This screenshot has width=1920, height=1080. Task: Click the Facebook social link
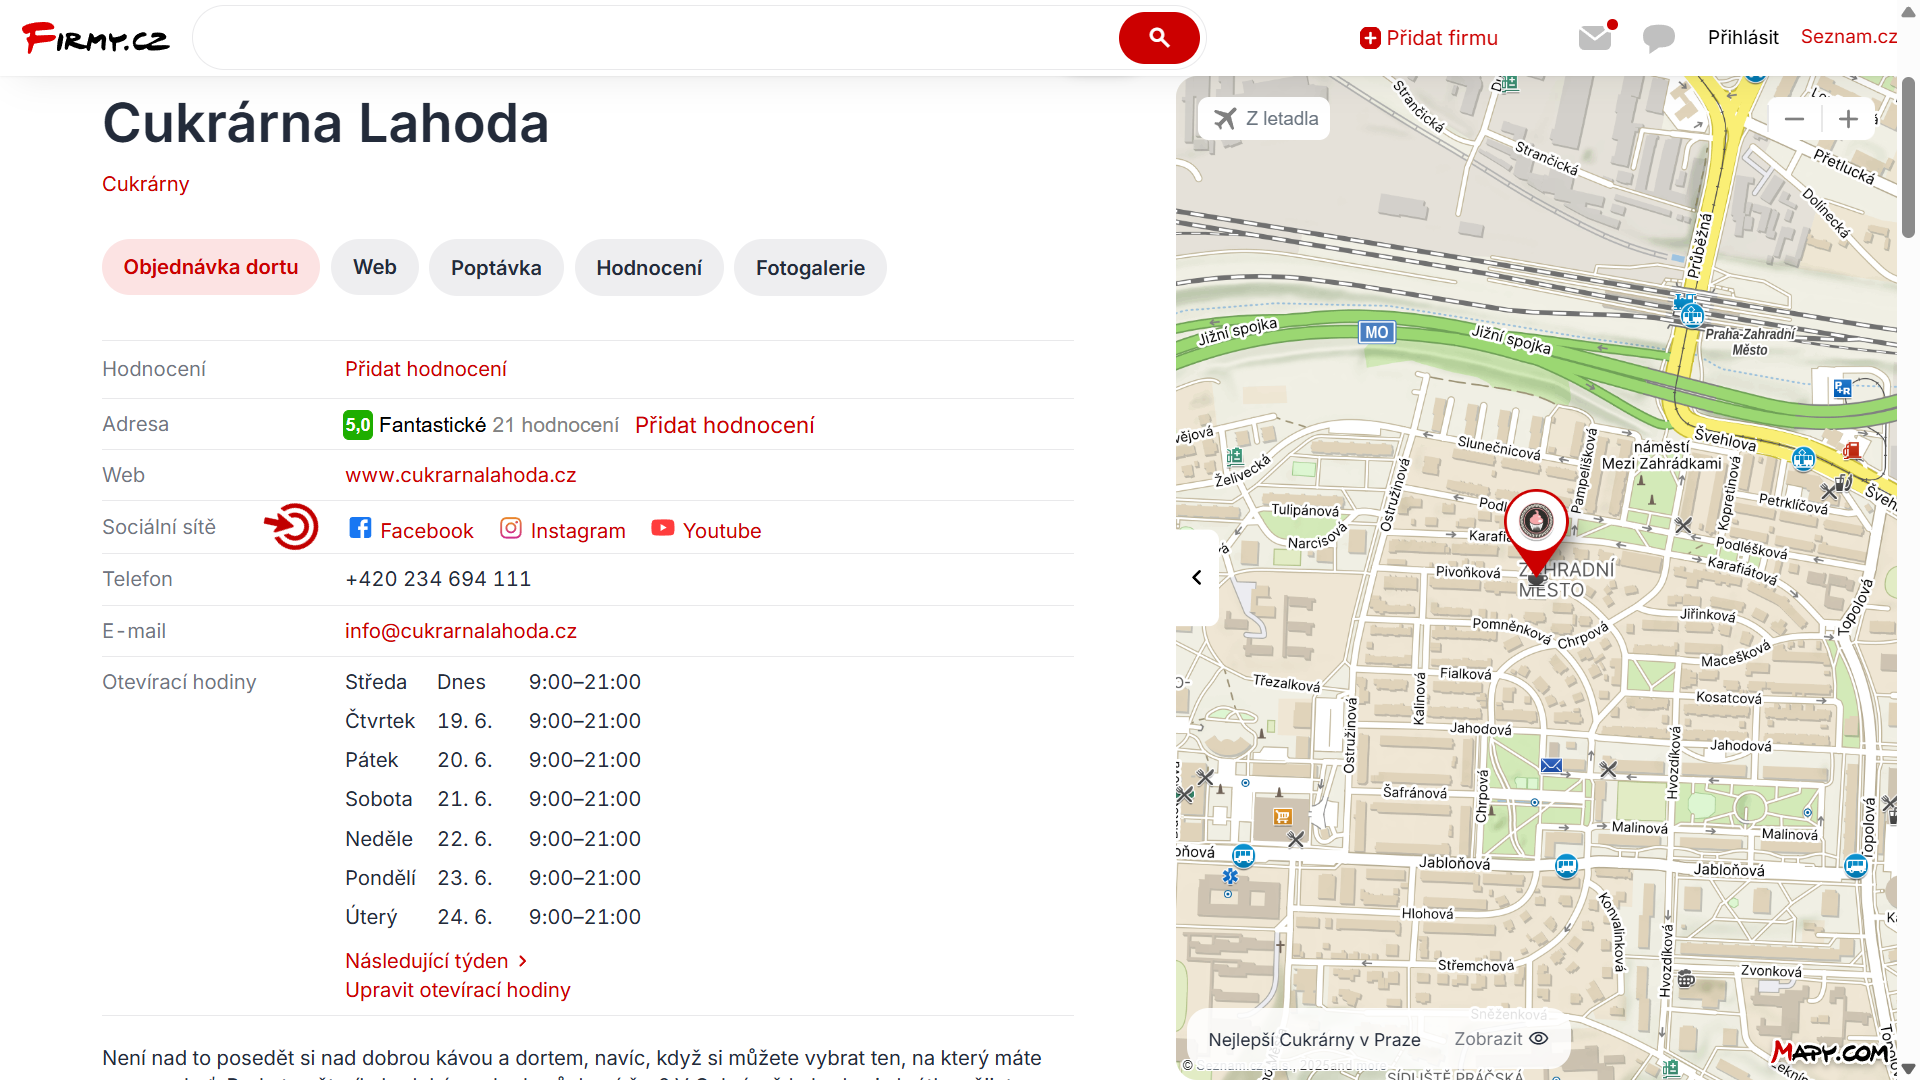[411, 530]
